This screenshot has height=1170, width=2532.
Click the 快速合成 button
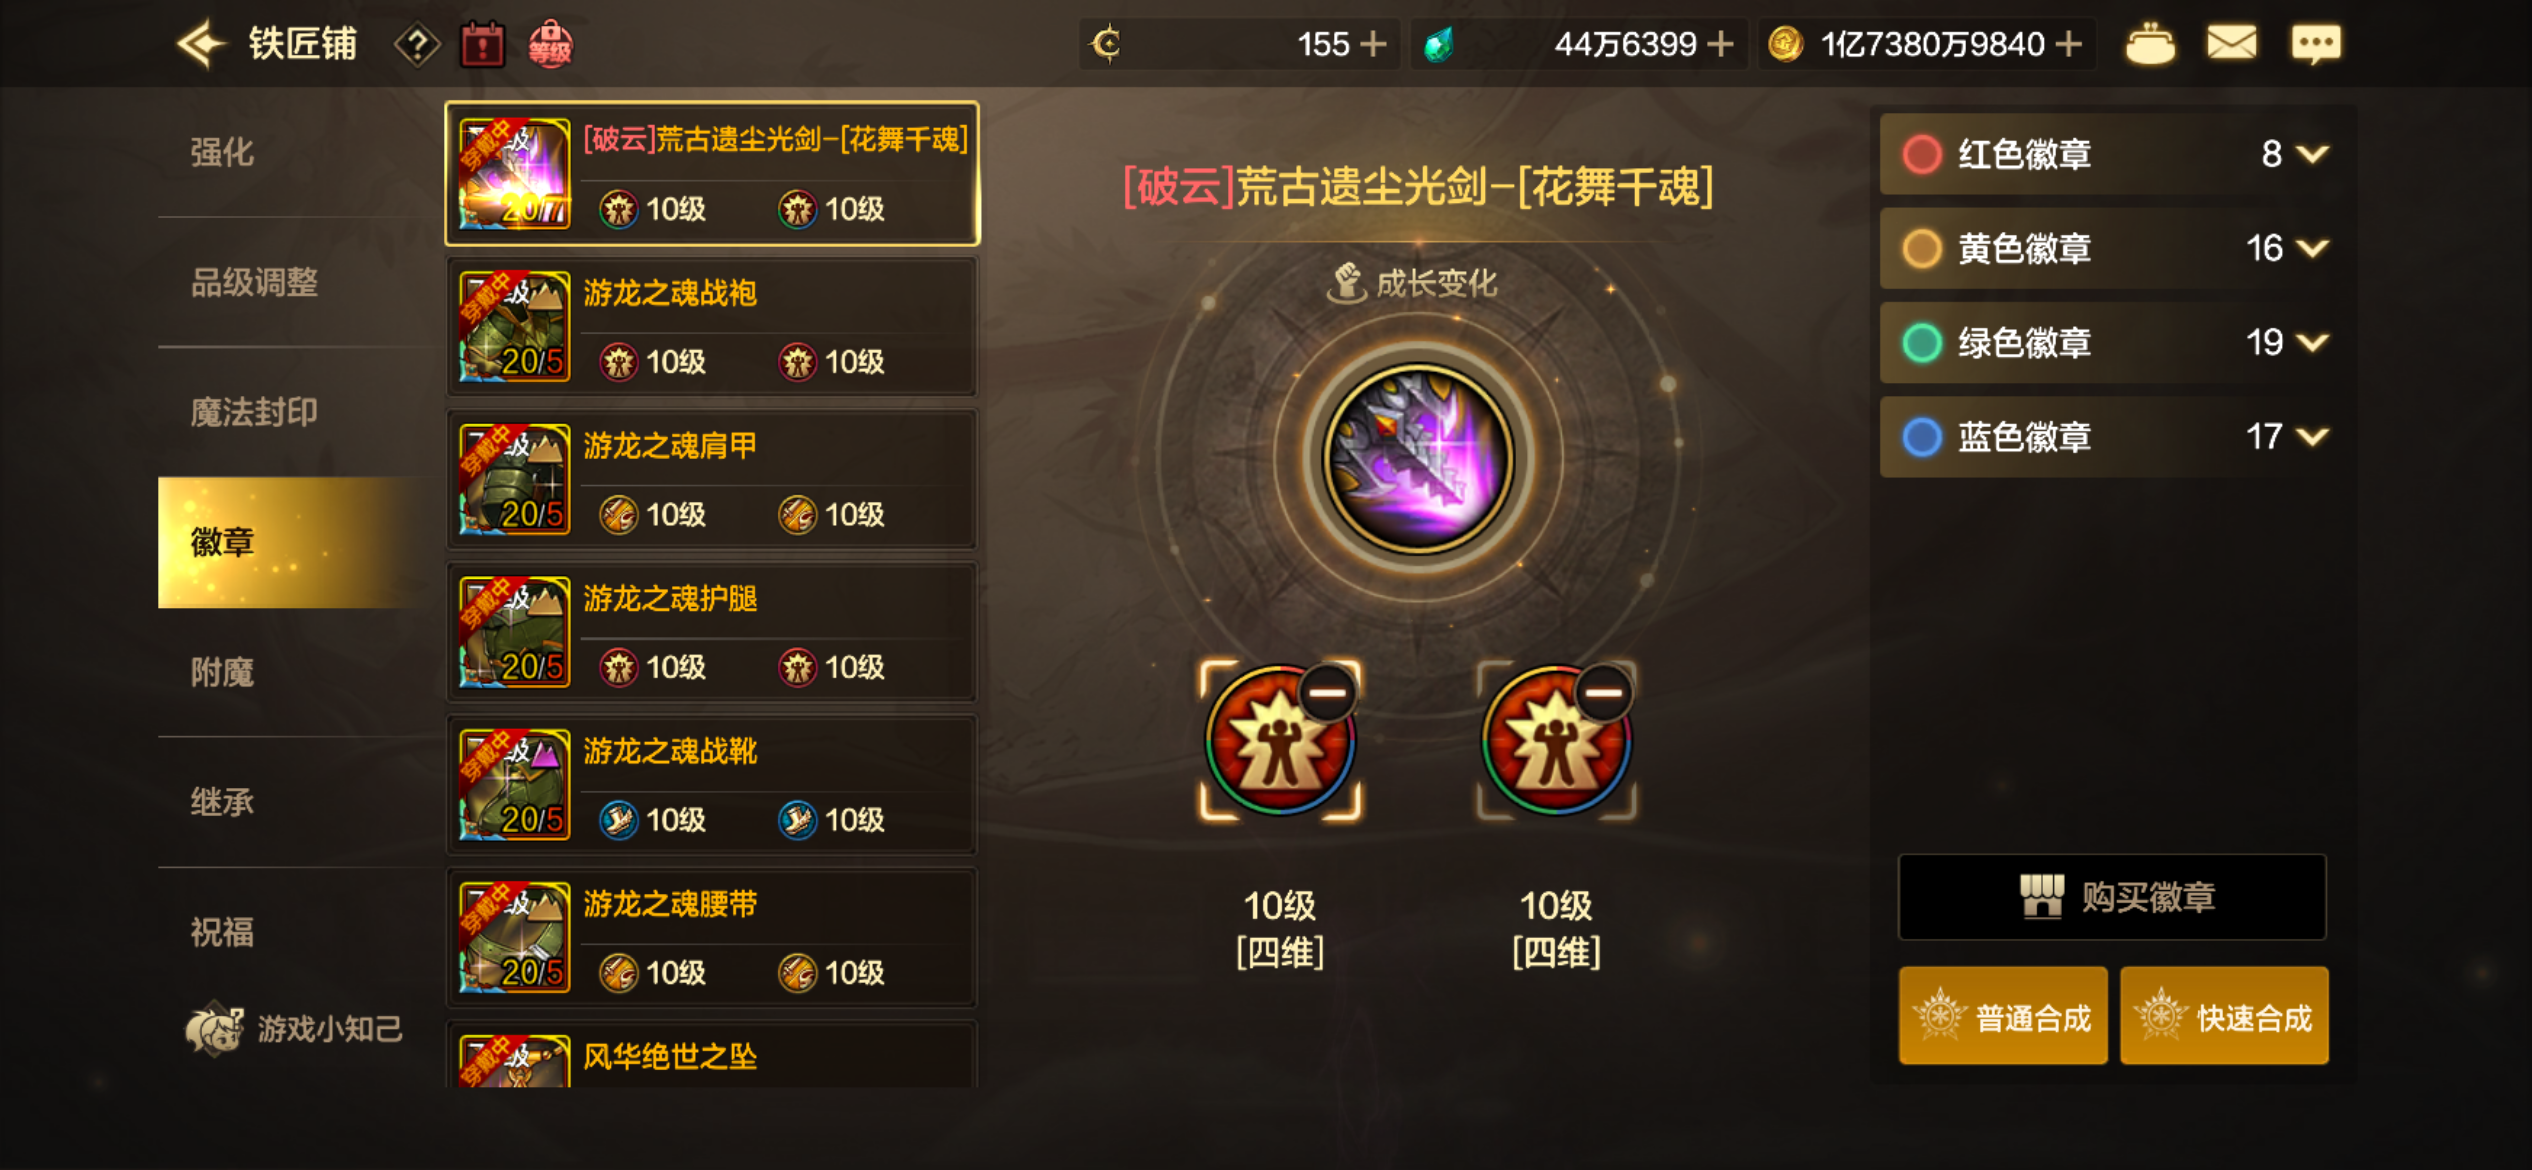pyautogui.click(x=2224, y=1016)
